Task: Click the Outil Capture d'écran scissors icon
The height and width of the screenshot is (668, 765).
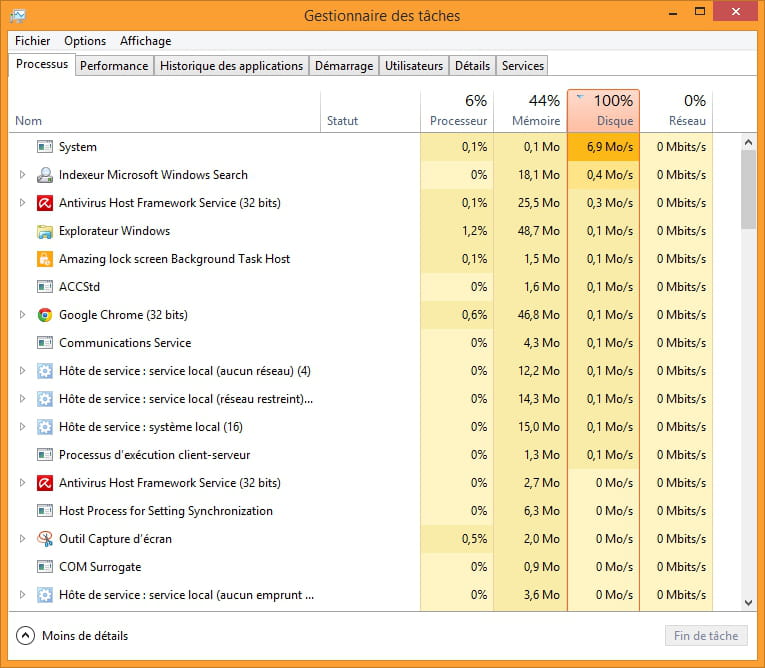Action: (45, 539)
